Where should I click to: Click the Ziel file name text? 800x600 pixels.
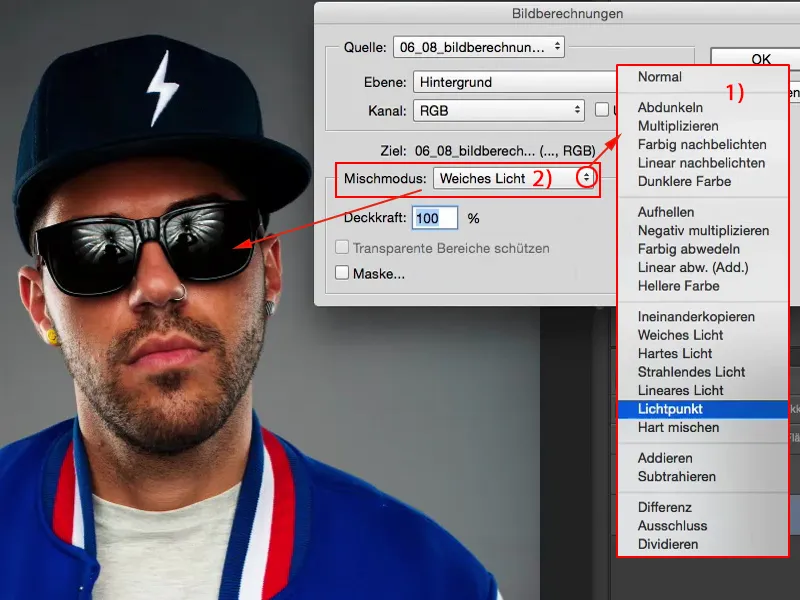pos(505,151)
